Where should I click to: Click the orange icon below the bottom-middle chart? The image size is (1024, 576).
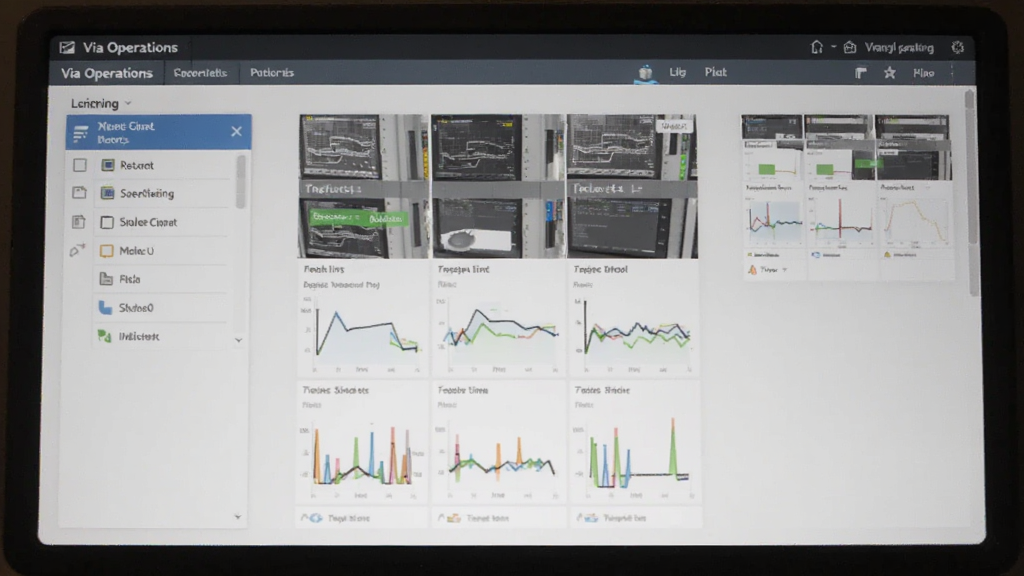(453, 518)
